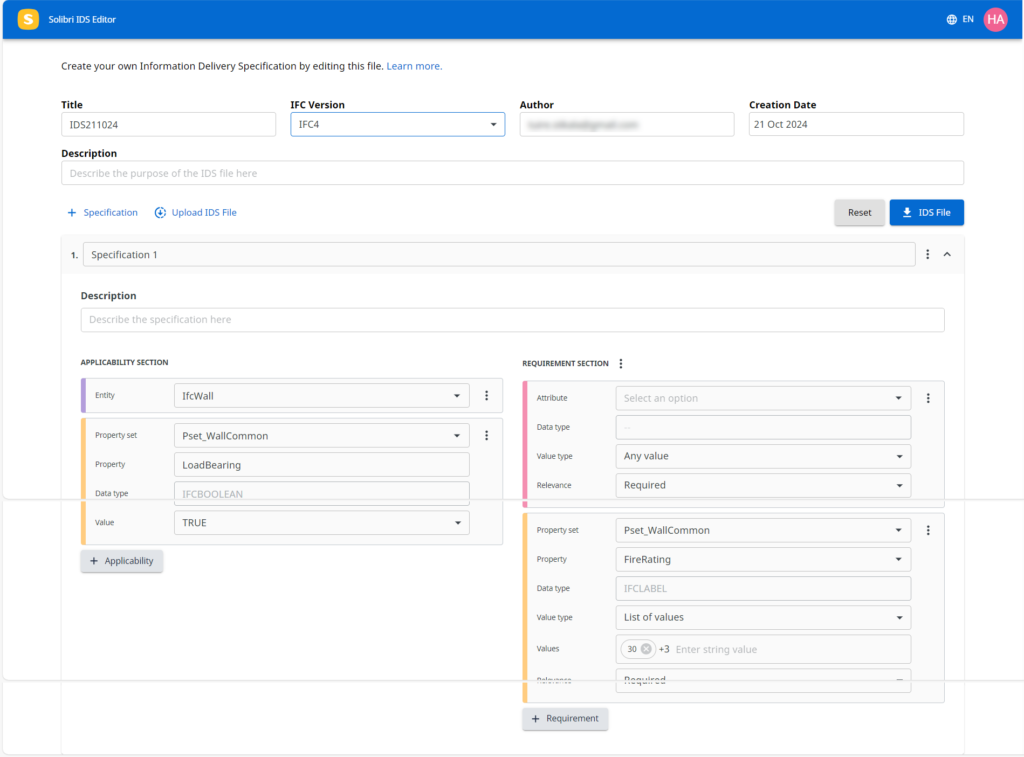This screenshot has height=757, width=1024.
Task: Open the List of values dropdown
Action: click(x=762, y=618)
